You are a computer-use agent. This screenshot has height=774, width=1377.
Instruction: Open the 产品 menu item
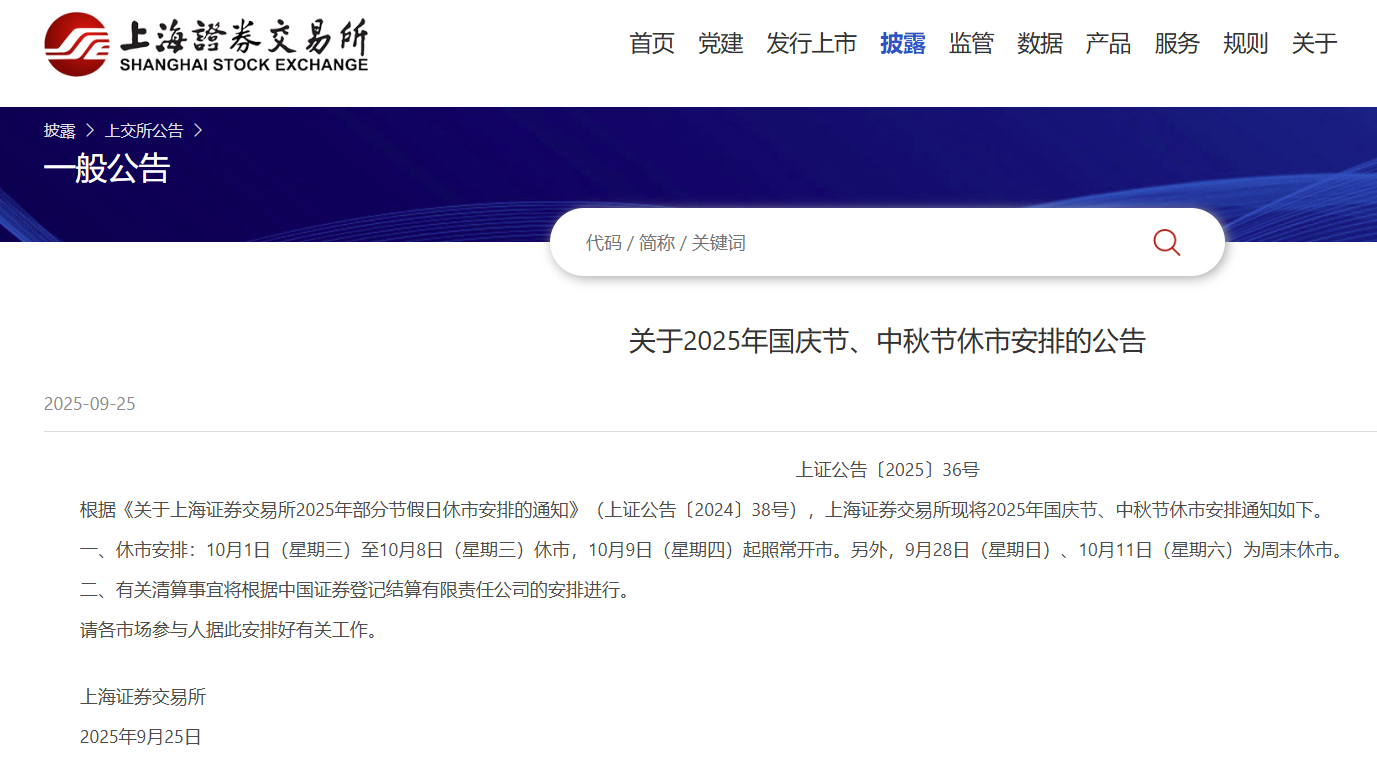(x=1108, y=44)
